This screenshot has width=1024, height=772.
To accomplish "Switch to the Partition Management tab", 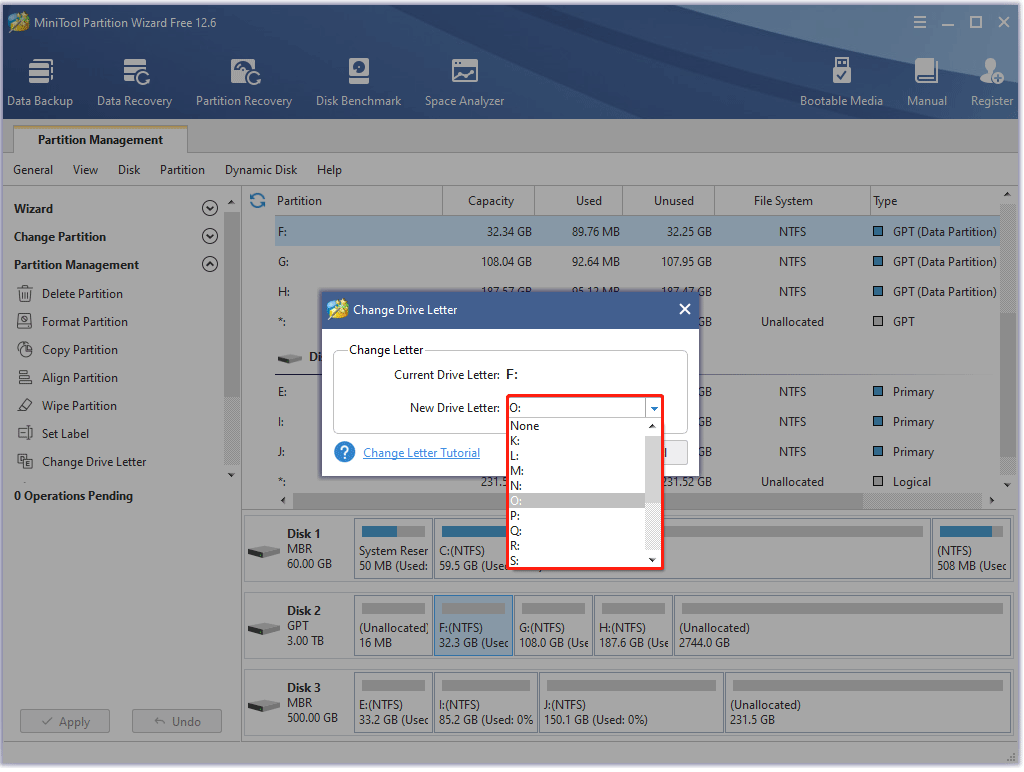I will [x=99, y=139].
